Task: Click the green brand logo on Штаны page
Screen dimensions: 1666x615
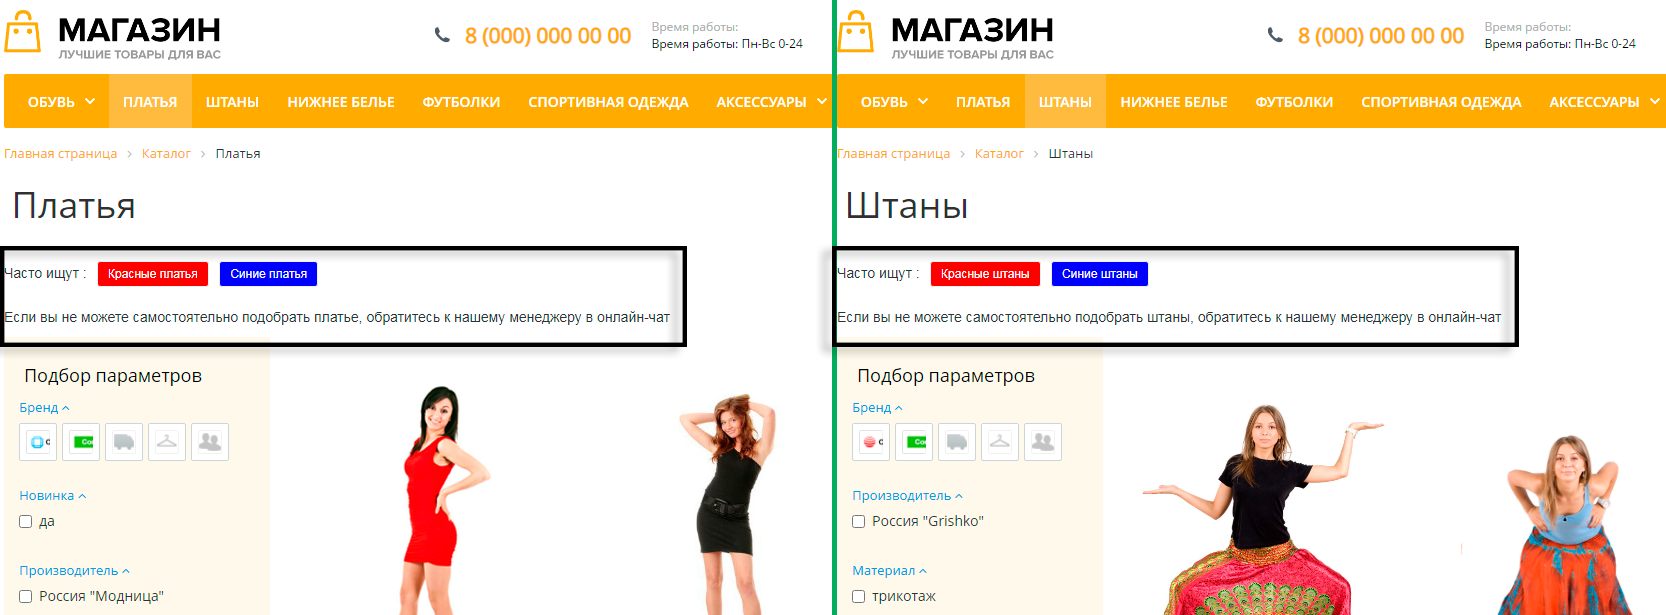Action: coord(914,442)
